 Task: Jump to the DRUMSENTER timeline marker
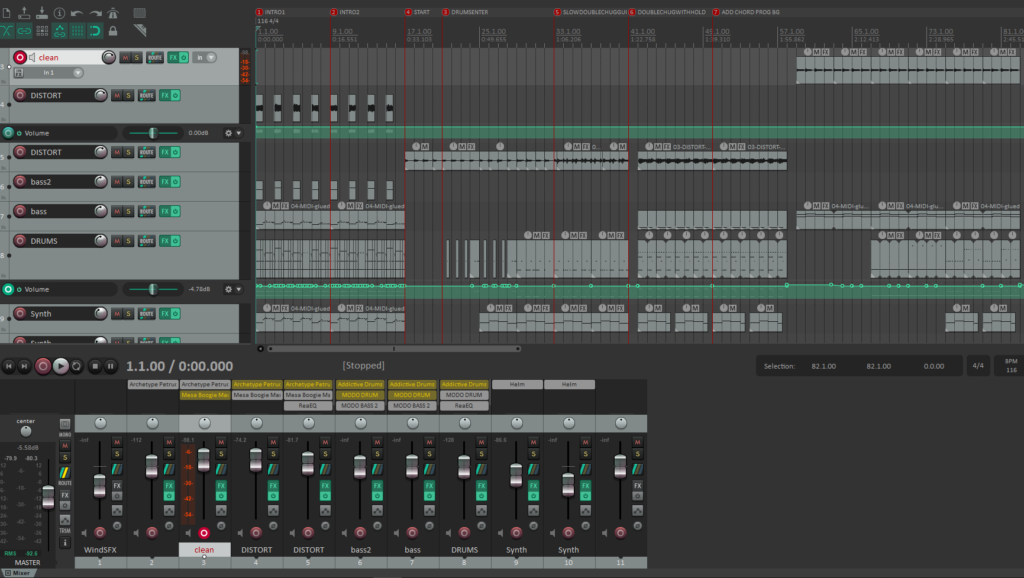point(447,12)
